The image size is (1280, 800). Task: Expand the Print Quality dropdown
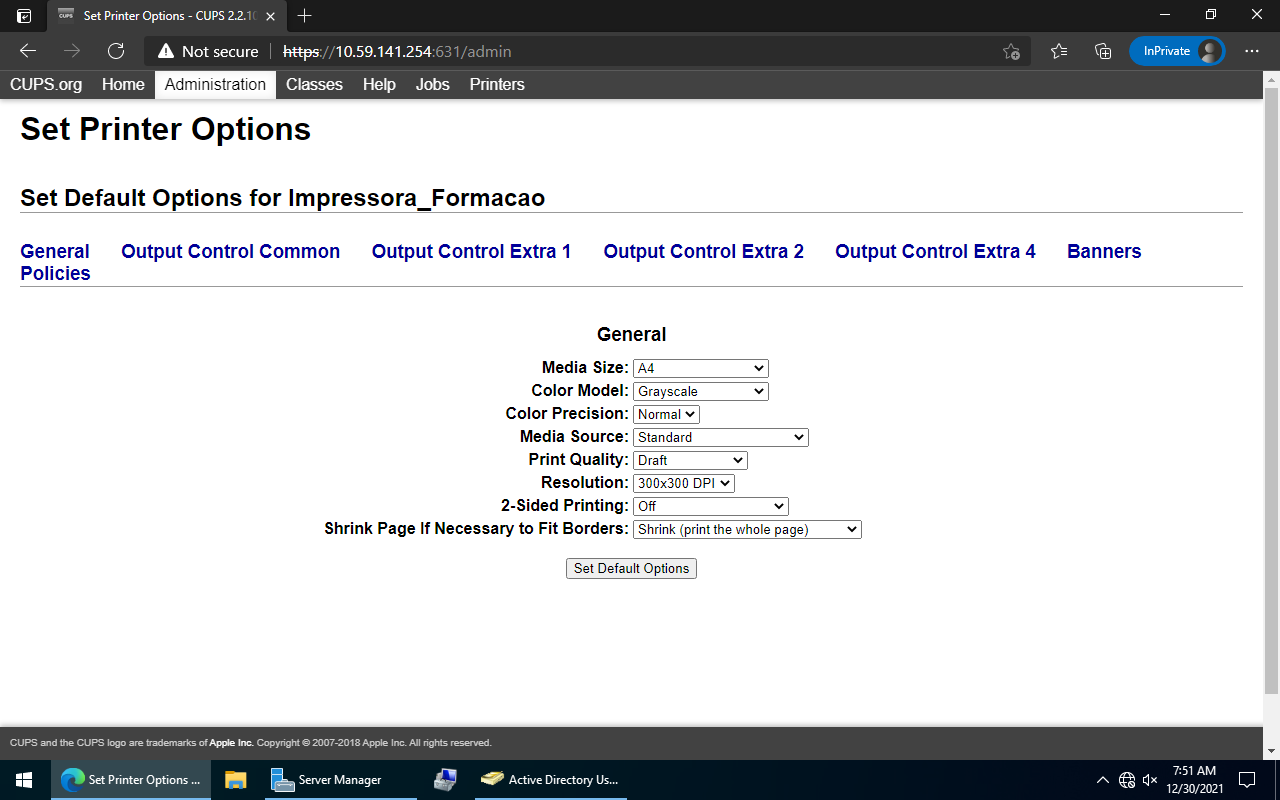point(690,460)
